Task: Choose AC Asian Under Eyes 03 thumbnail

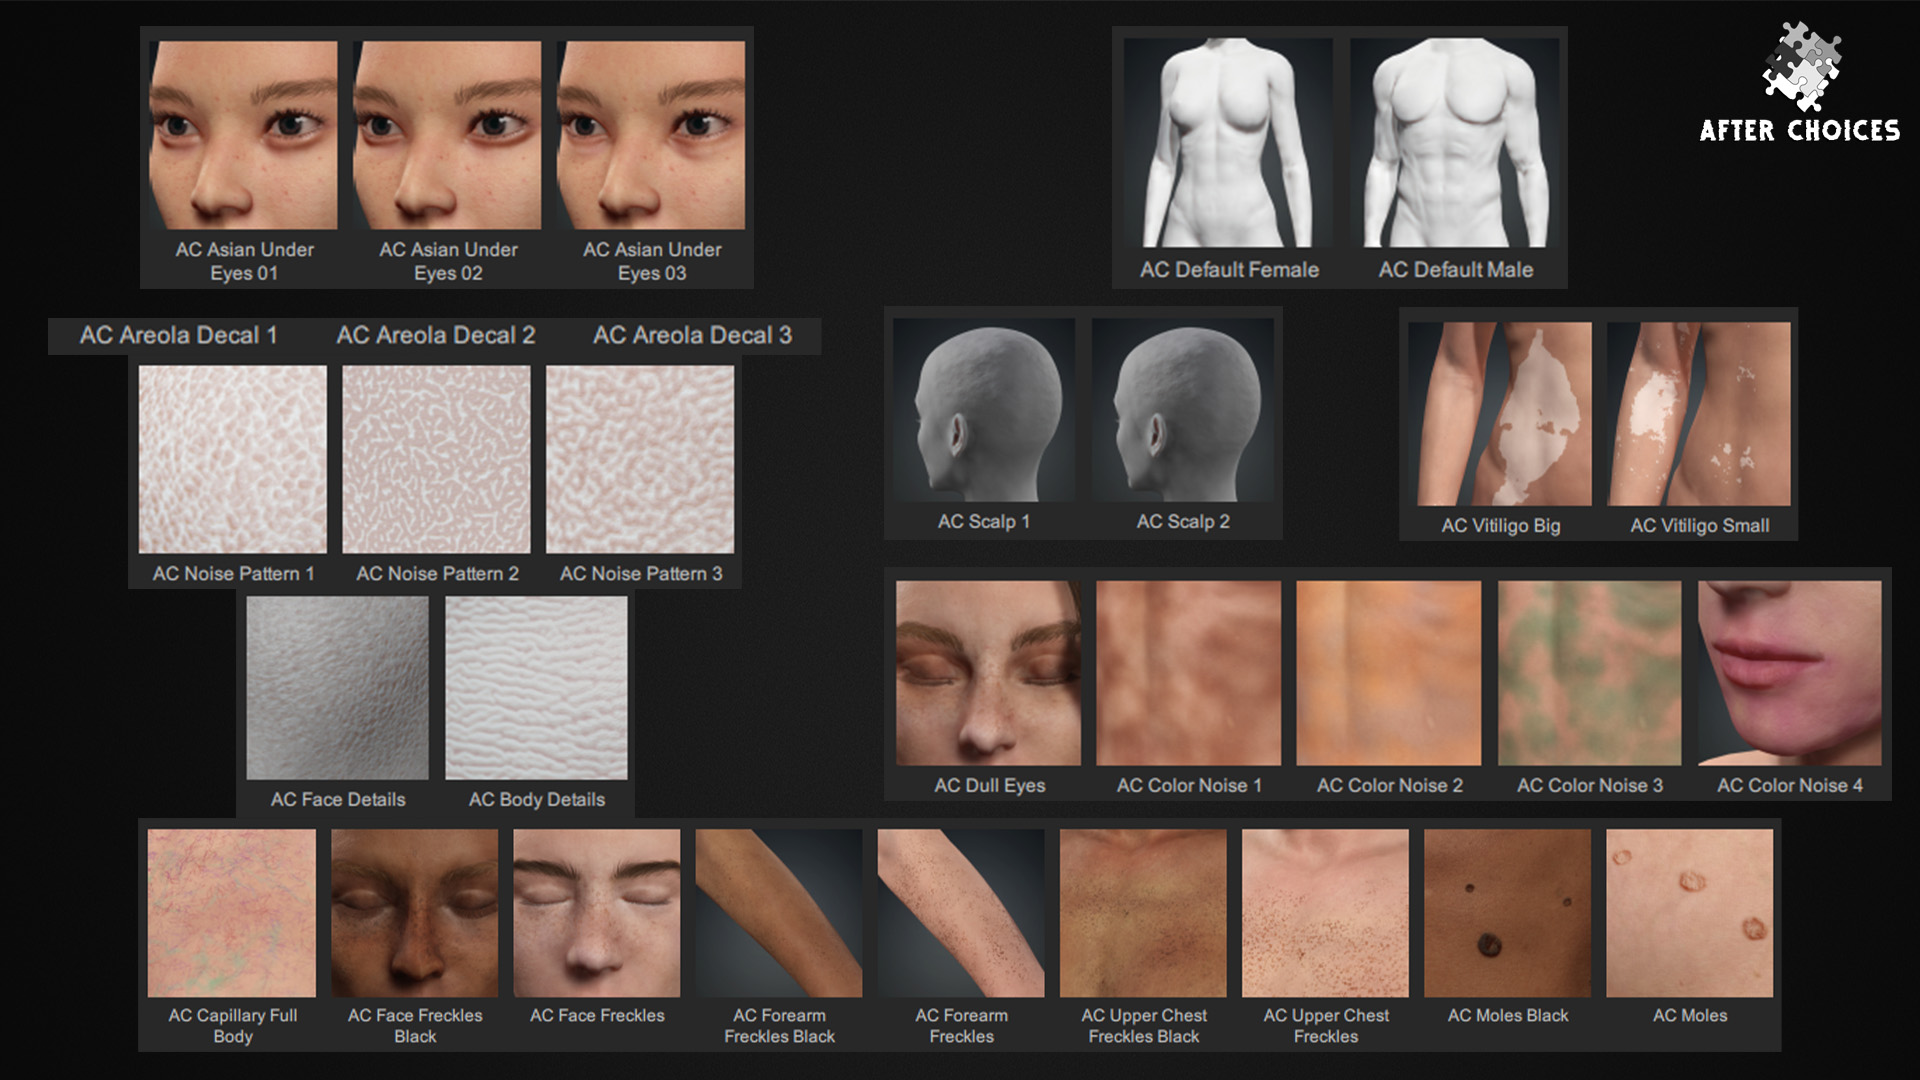Action: pyautogui.click(x=651, y=135)
